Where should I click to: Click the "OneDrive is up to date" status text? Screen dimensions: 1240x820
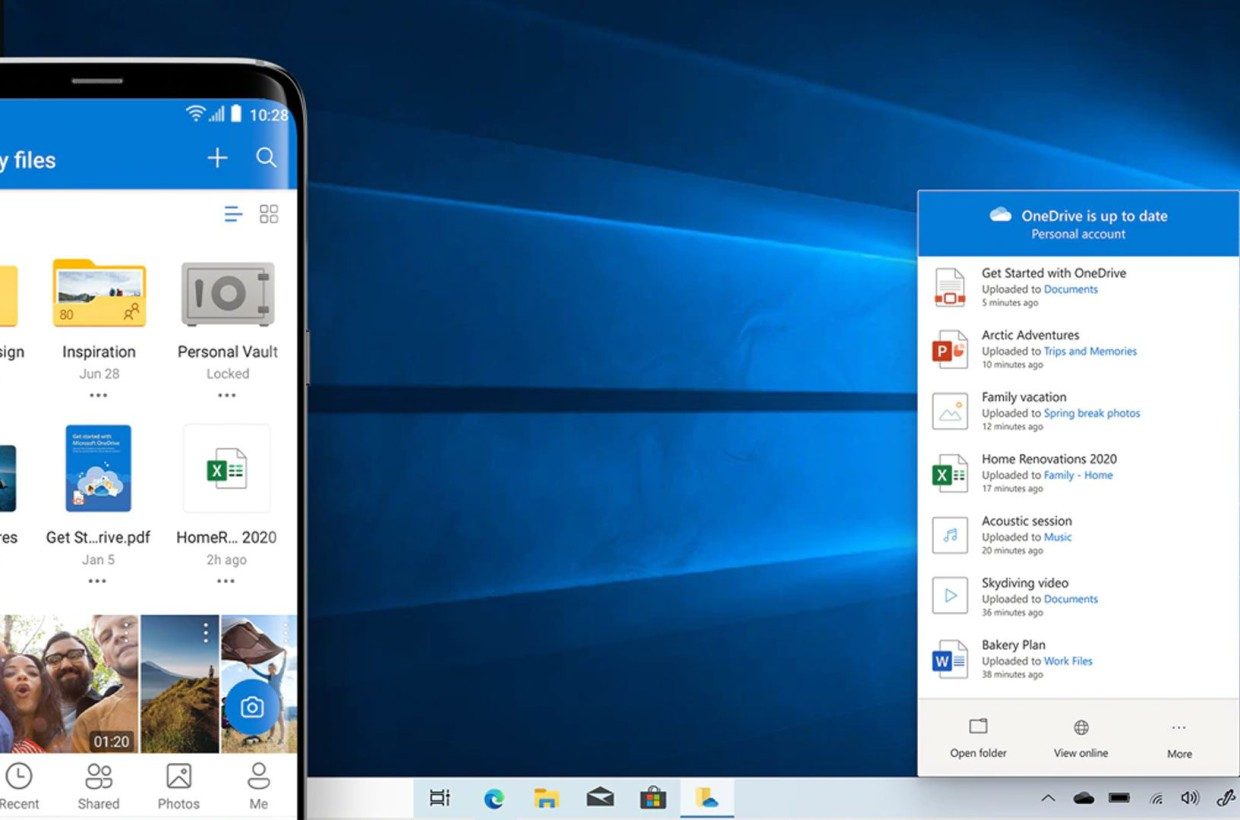coord(1094,215)
